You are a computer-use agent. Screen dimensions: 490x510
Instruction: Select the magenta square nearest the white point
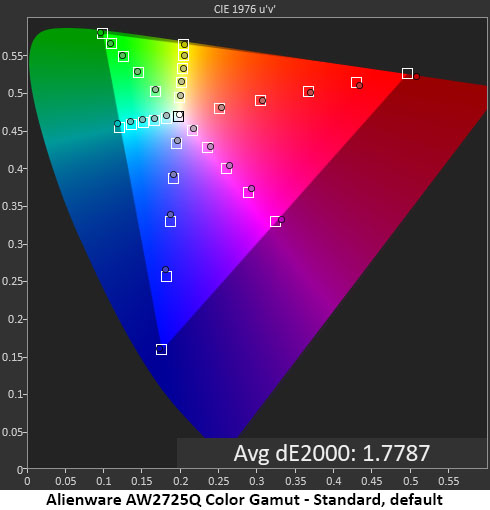[192, 130]
